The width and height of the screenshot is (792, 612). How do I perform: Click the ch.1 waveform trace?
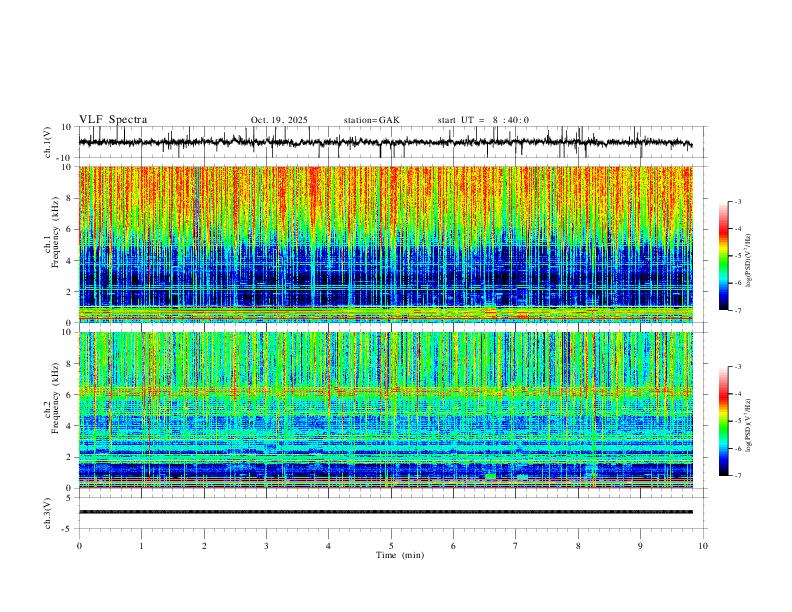(x=385, y=142)
